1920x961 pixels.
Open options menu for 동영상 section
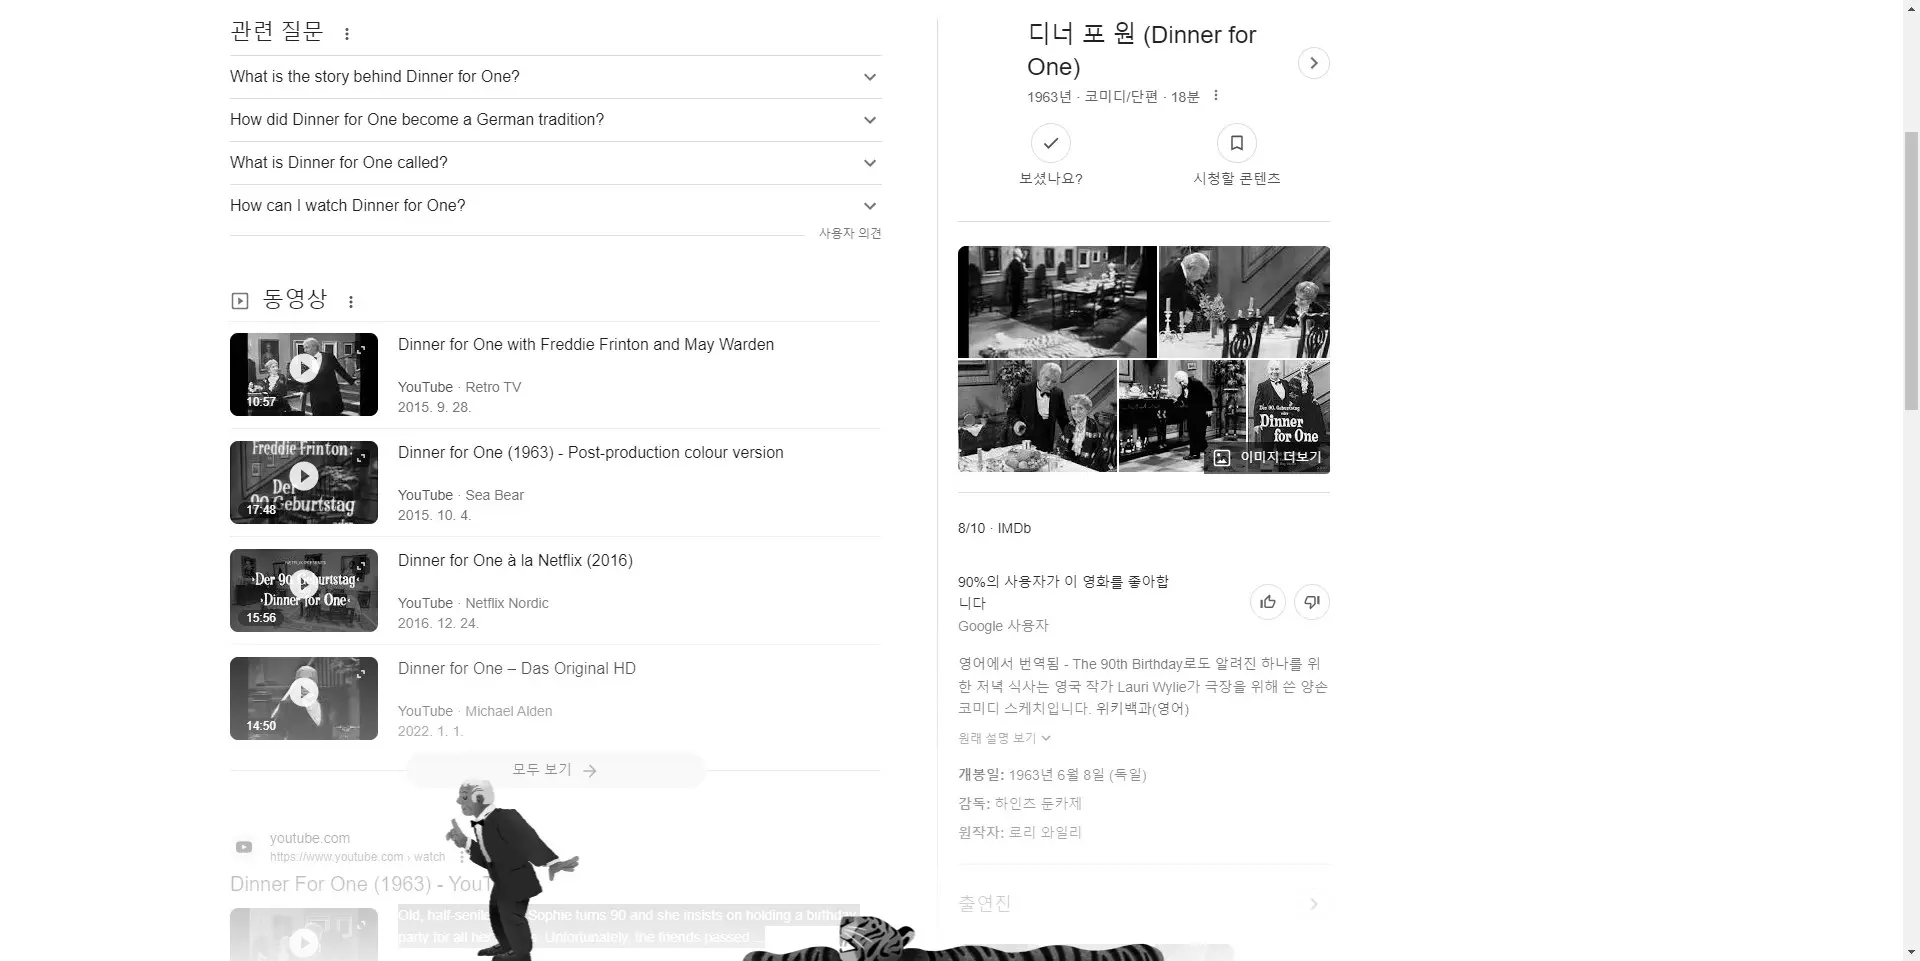350,301
